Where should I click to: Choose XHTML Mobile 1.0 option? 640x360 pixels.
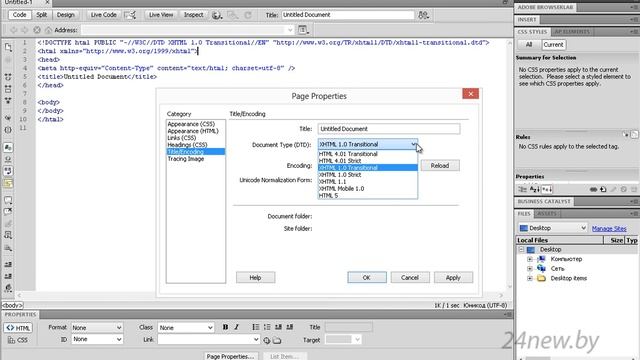367,189
